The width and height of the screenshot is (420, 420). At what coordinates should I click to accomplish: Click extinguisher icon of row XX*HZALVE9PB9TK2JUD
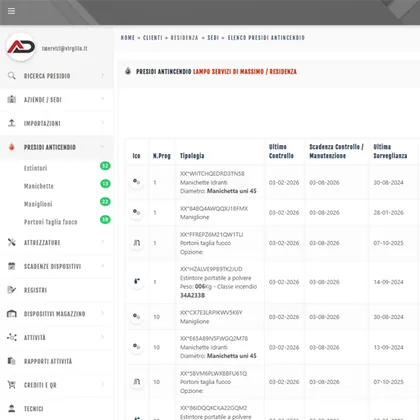coord(136,282)
